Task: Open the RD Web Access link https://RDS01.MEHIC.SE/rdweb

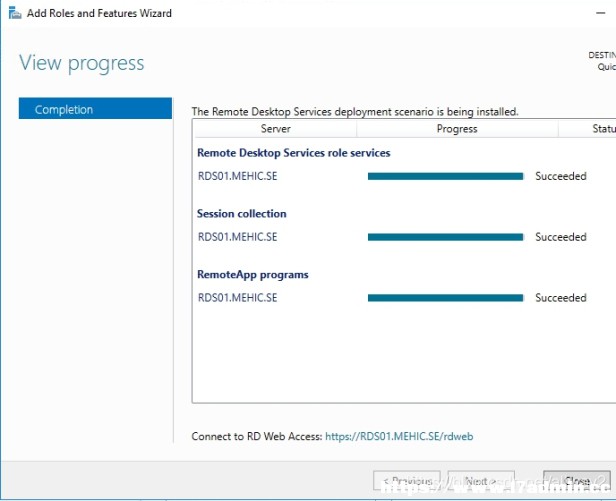Action: [x=399, y=436]
